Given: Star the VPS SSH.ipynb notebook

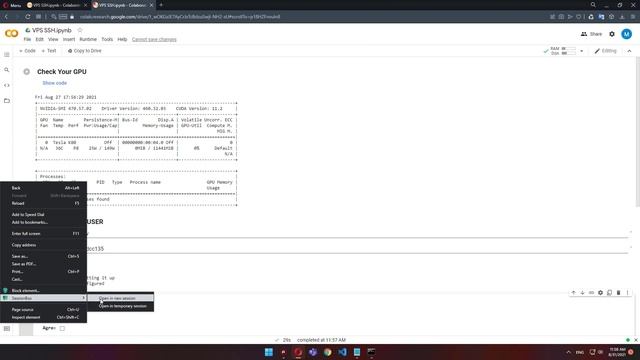Looking at the screenshot, I should (80, 30).
